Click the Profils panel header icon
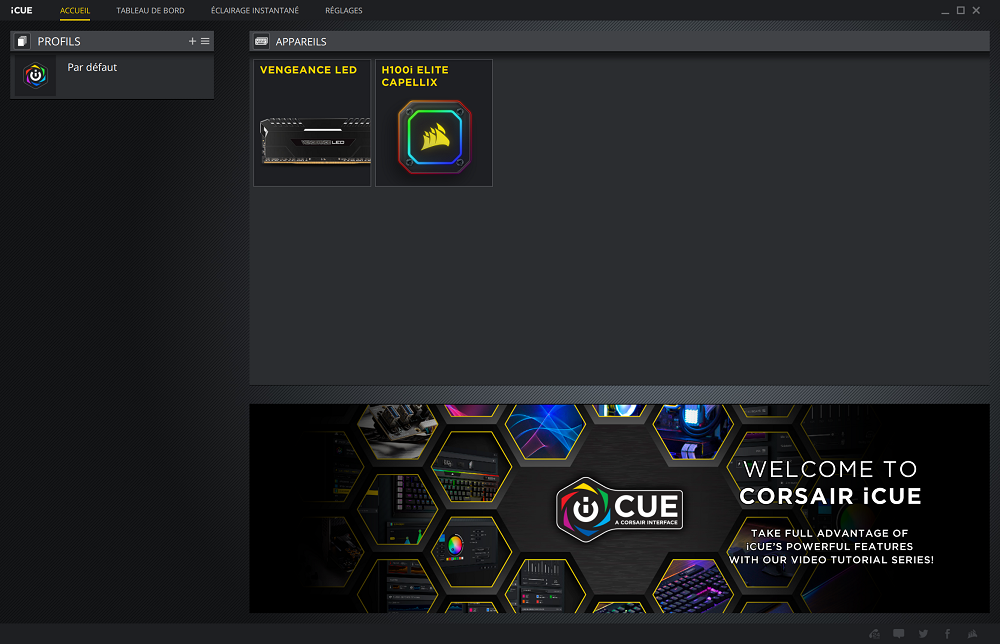 click(x=23, y=41)
